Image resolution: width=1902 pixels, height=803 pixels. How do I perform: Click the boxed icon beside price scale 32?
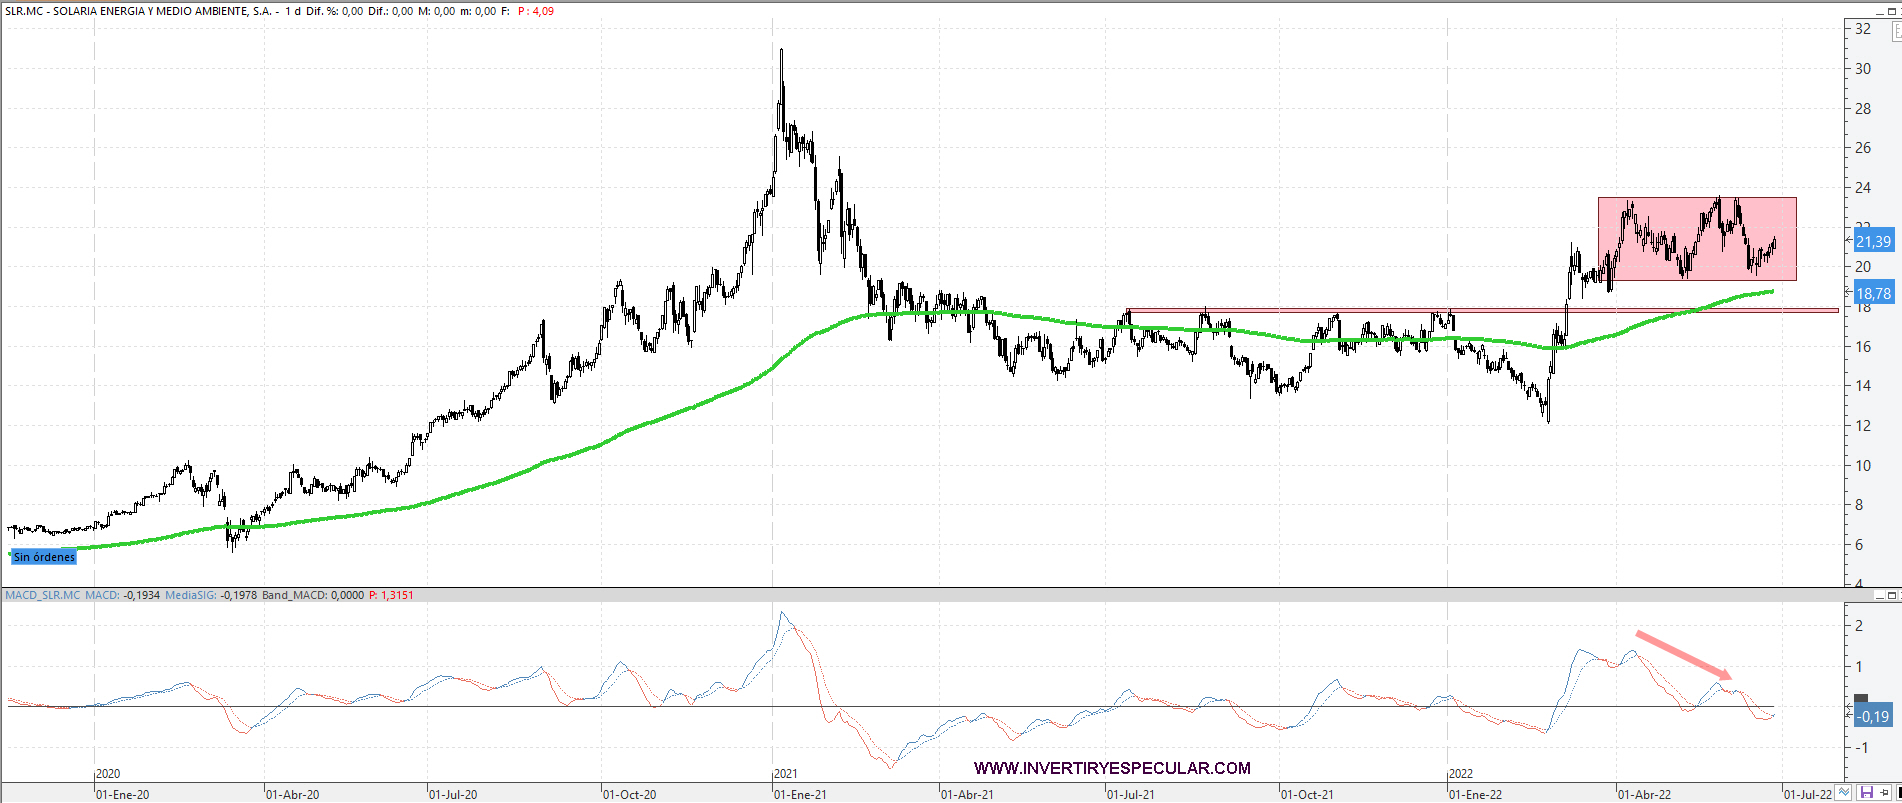[1896, 31]
